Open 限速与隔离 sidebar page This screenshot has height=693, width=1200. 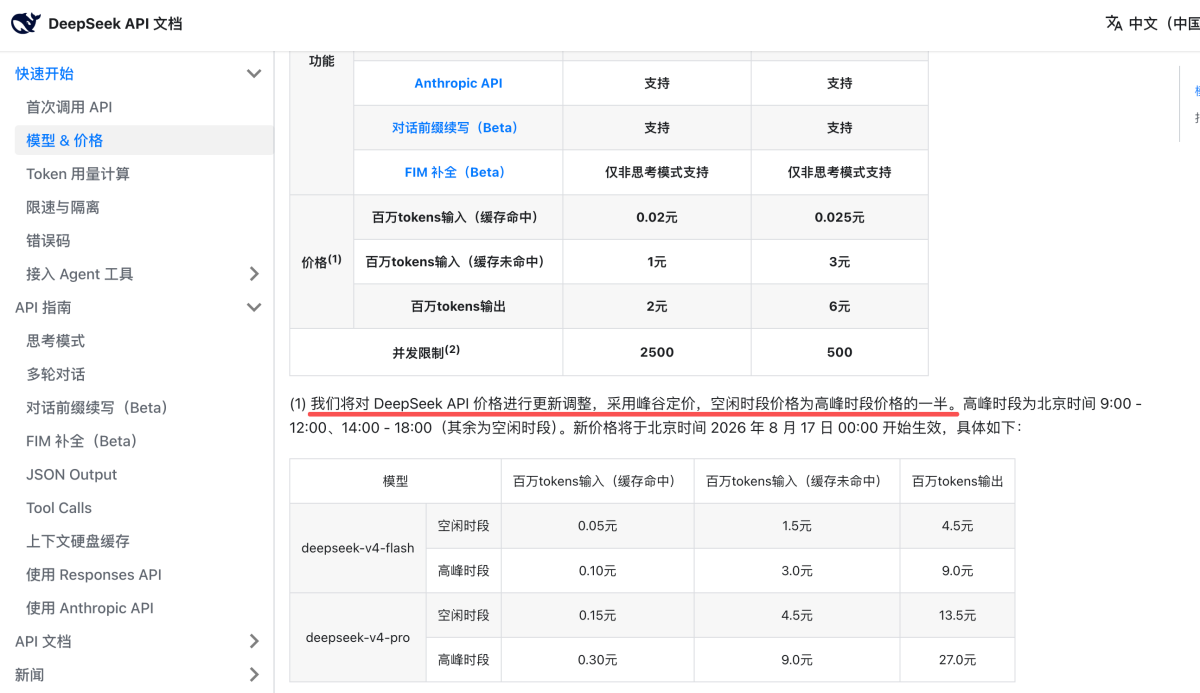coord(63,207)
